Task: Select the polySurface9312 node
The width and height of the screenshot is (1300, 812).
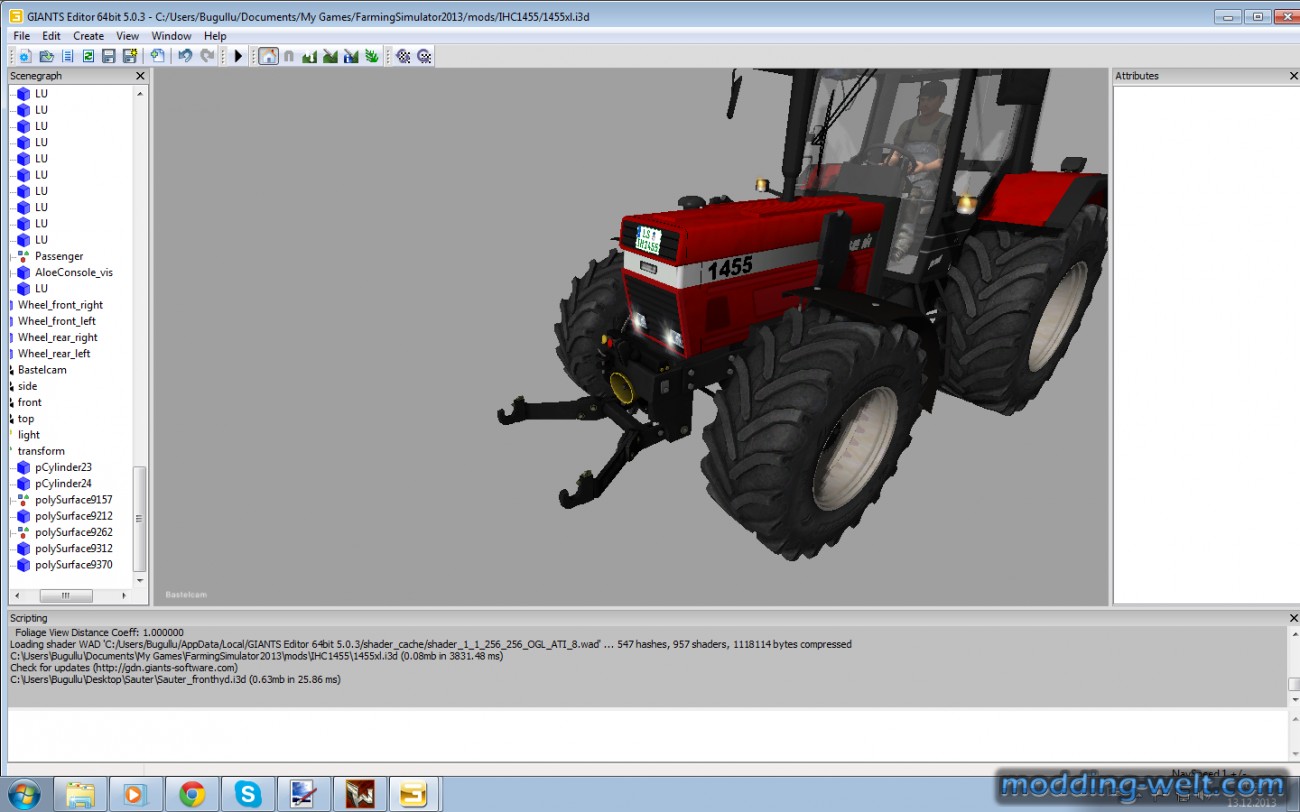Action: [x=73, y=548]
